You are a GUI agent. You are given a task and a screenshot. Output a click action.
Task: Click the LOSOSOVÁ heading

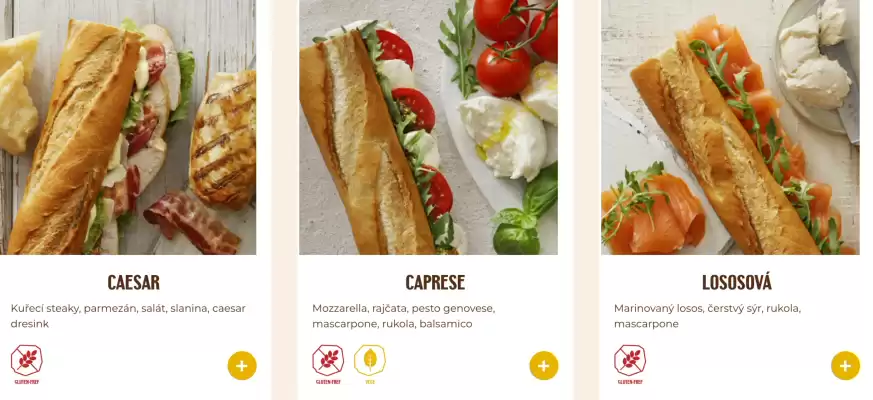(737, 281)
